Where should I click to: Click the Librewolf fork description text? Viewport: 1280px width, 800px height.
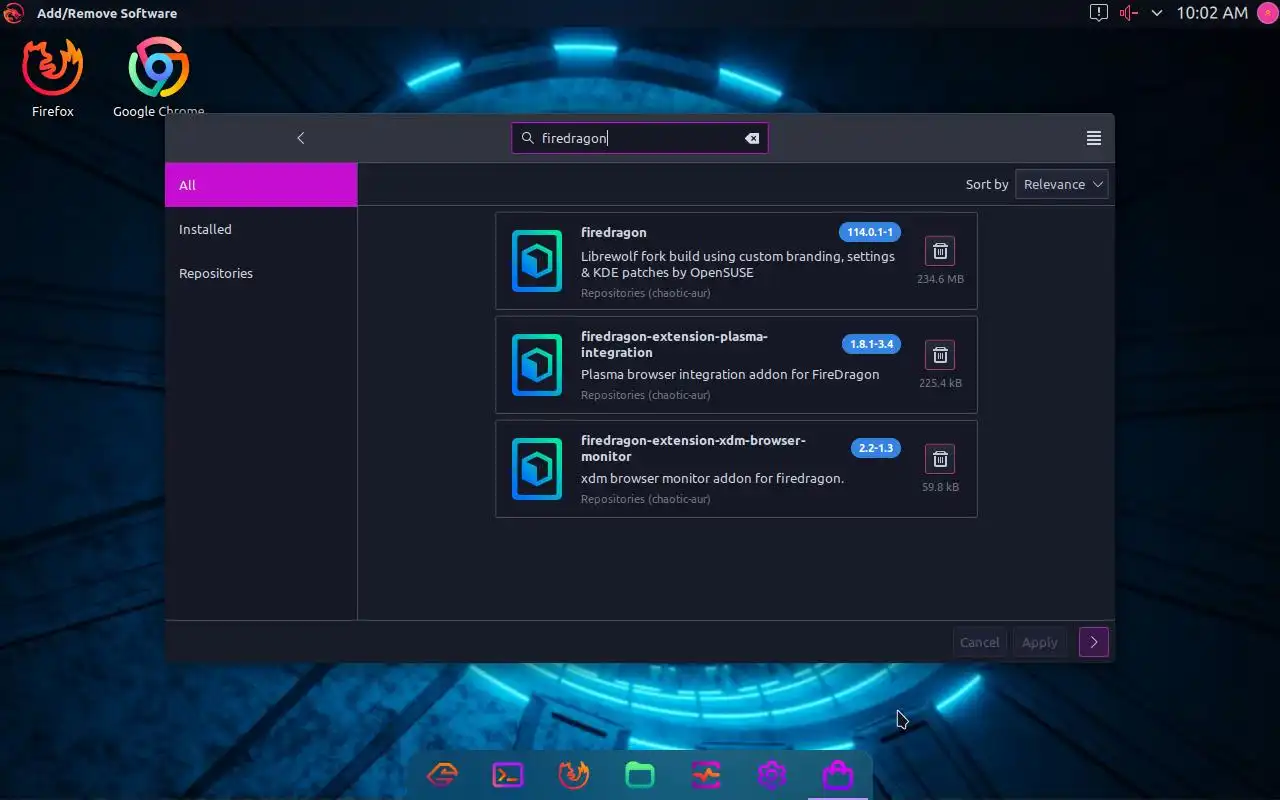pos(738,264)
